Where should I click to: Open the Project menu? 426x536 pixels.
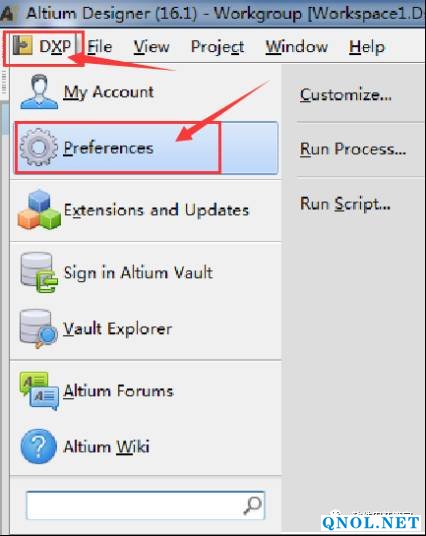[x=217, y=47]
